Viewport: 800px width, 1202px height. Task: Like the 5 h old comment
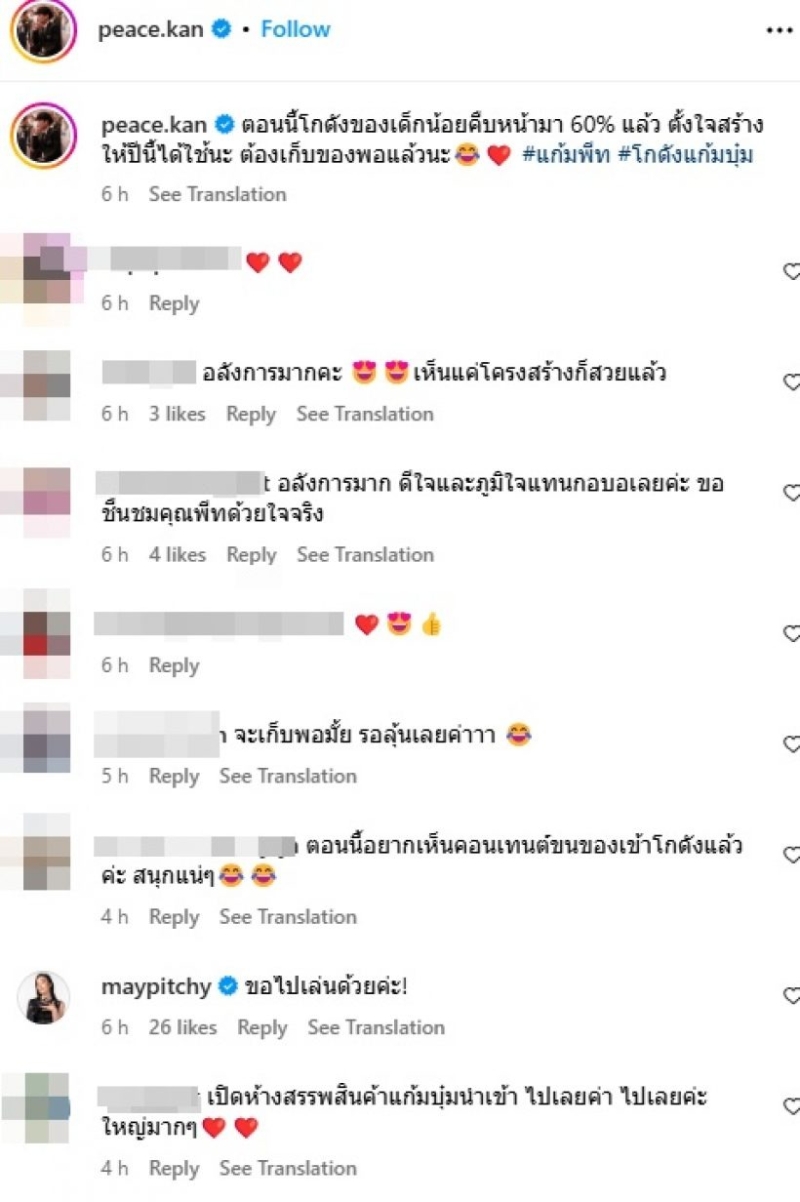tap(791, 745)
